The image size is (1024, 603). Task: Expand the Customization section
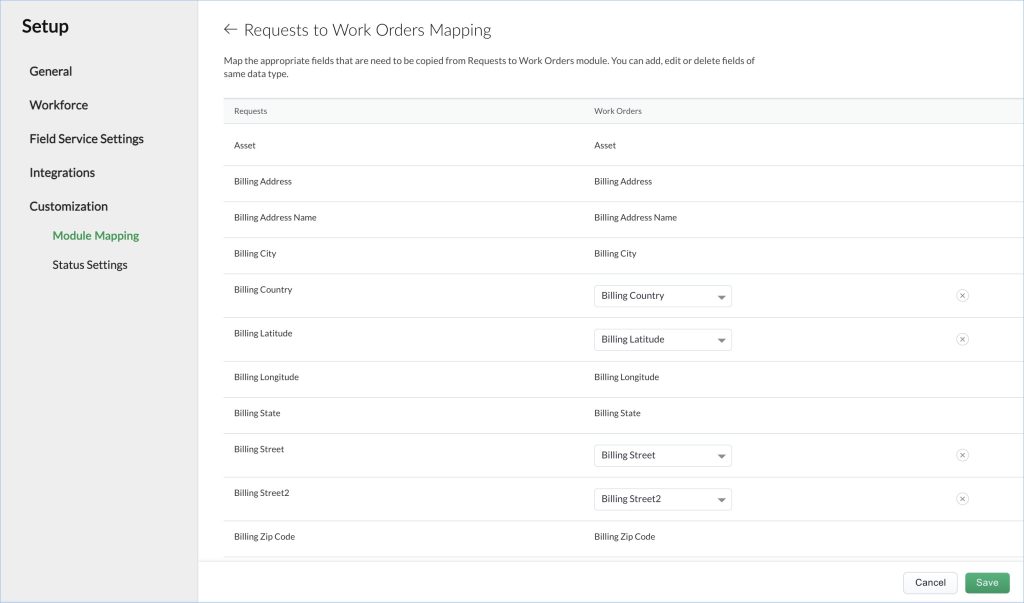(68, 206)
